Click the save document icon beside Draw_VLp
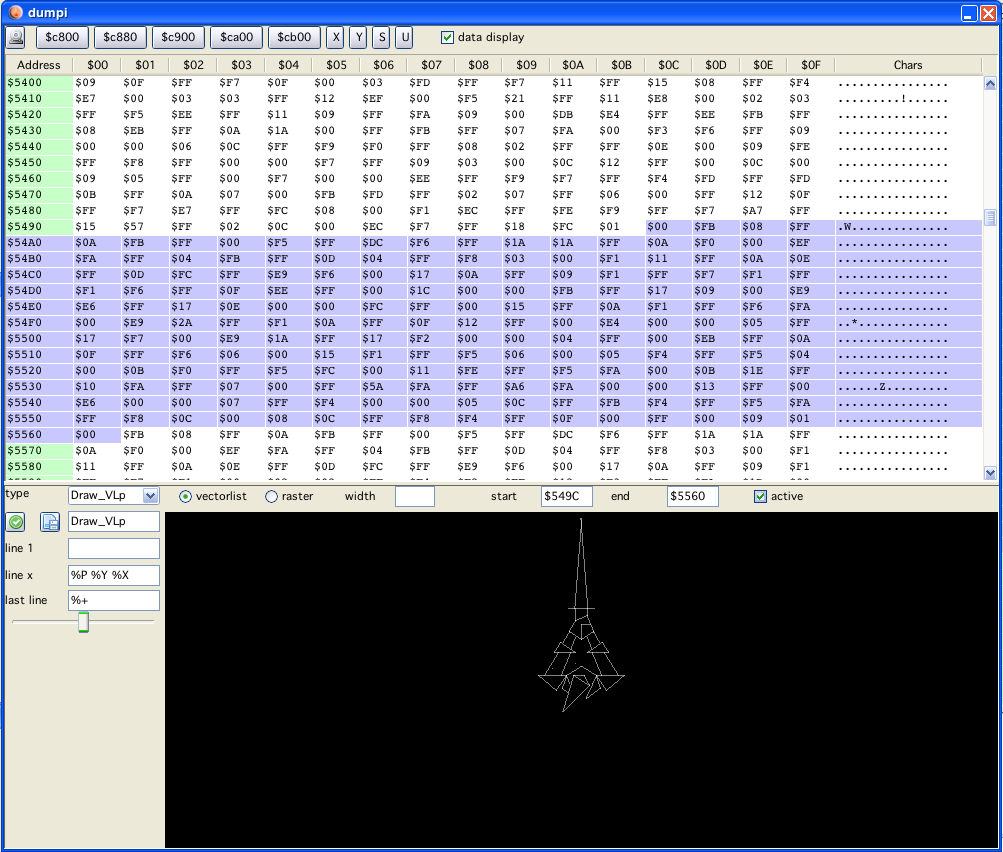Viewport: 1003px width, 852px height. 49,521
